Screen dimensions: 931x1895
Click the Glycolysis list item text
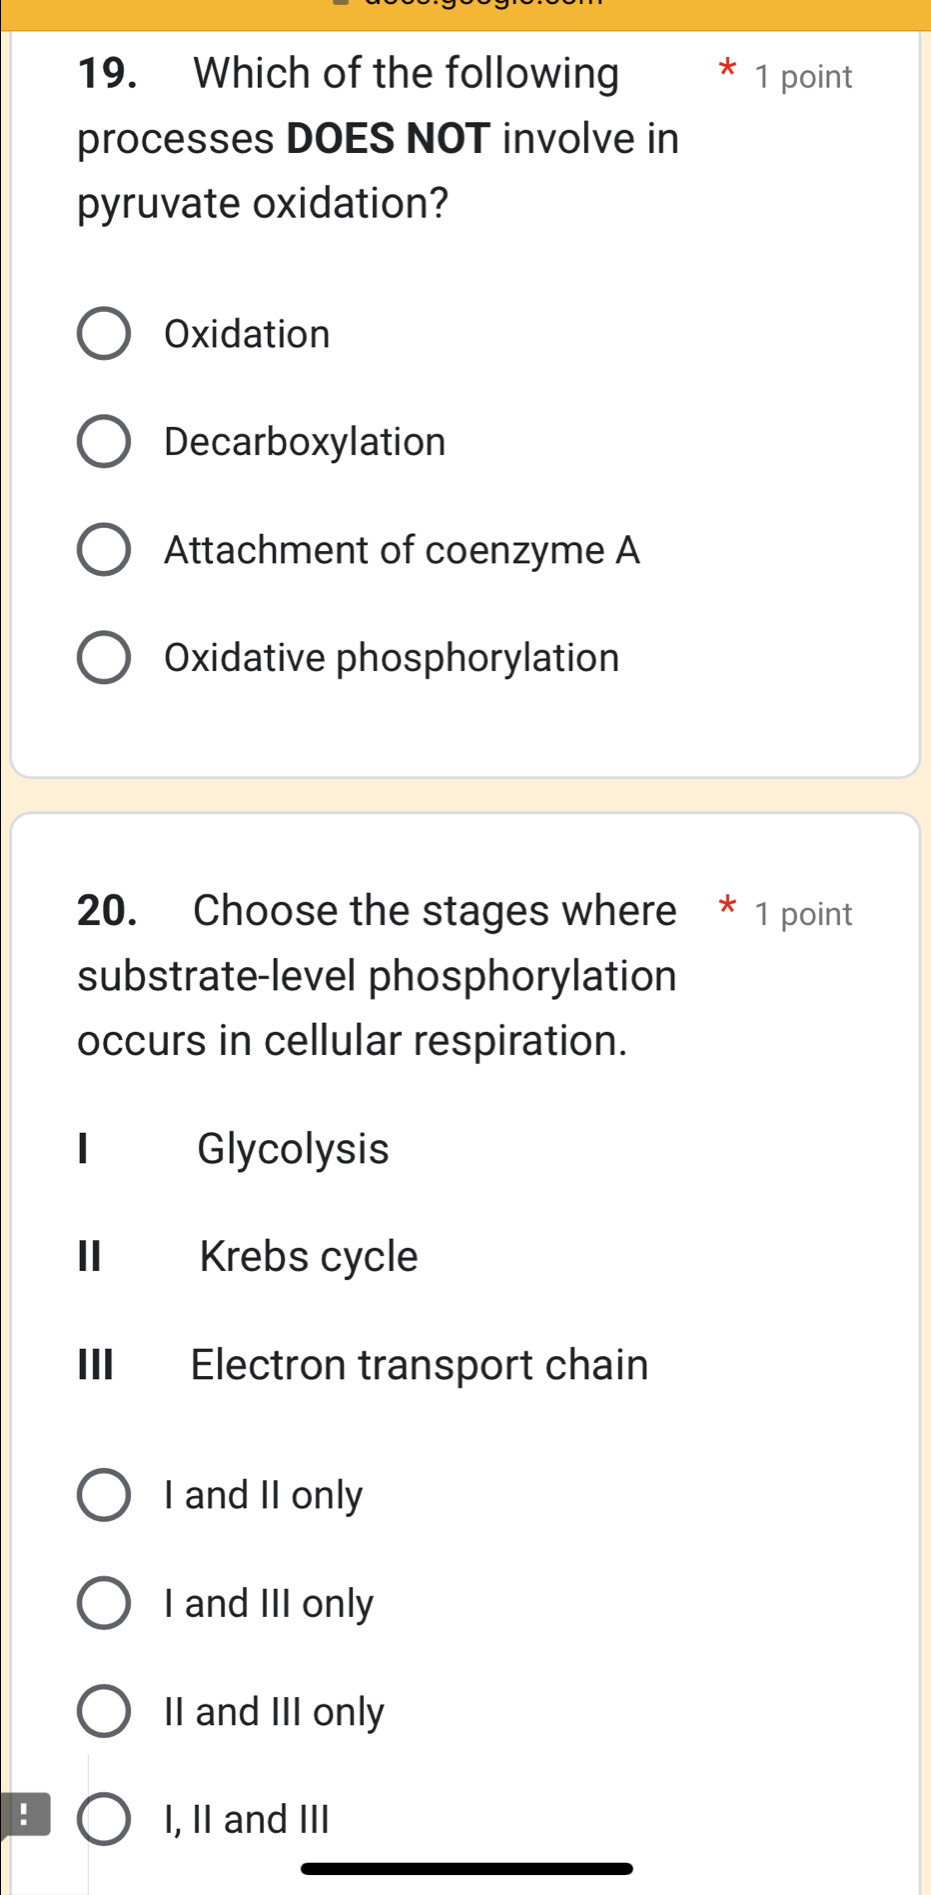[292, 1149]
